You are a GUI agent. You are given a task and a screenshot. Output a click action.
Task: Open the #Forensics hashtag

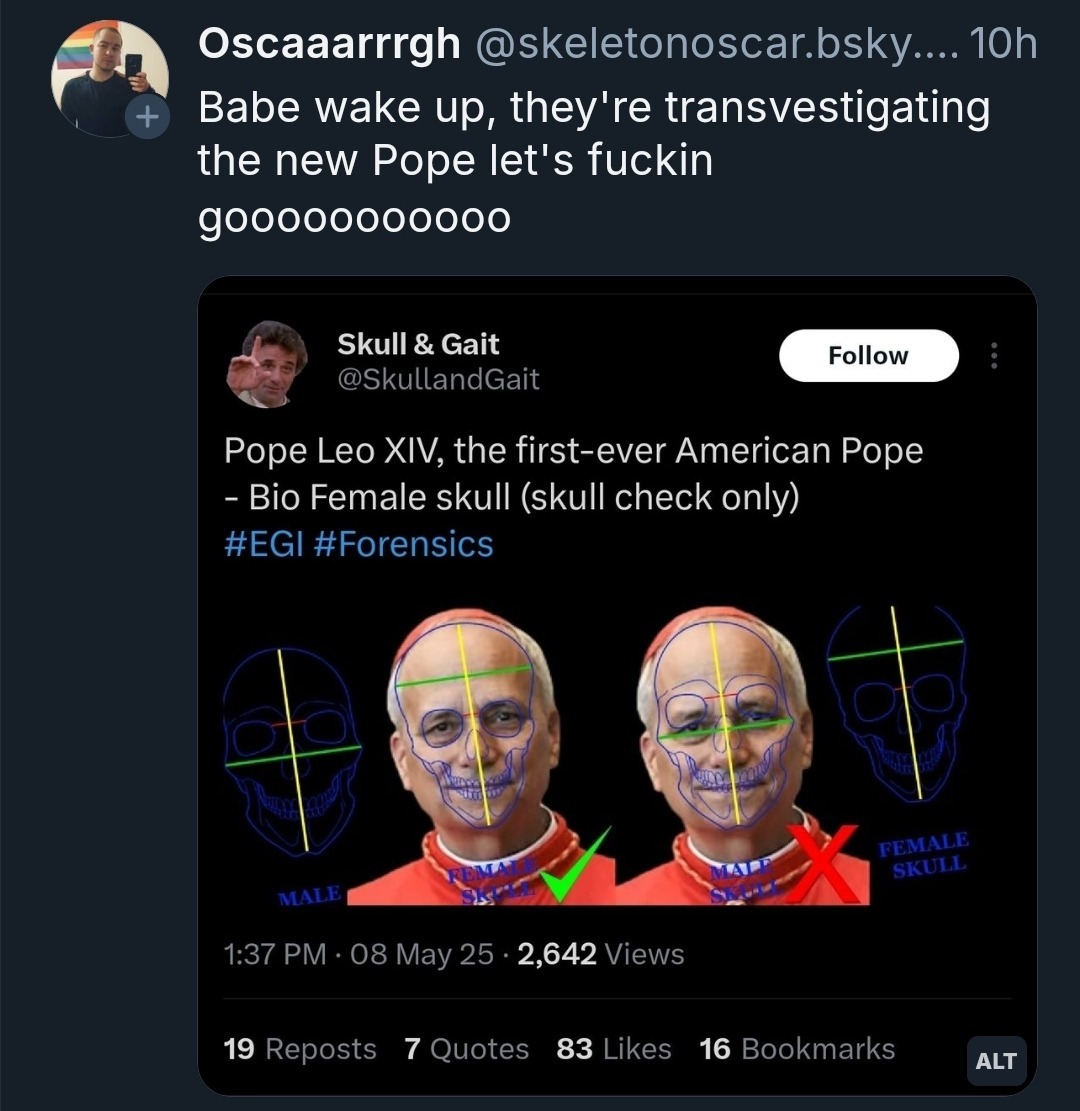click(x=403, y=544)
